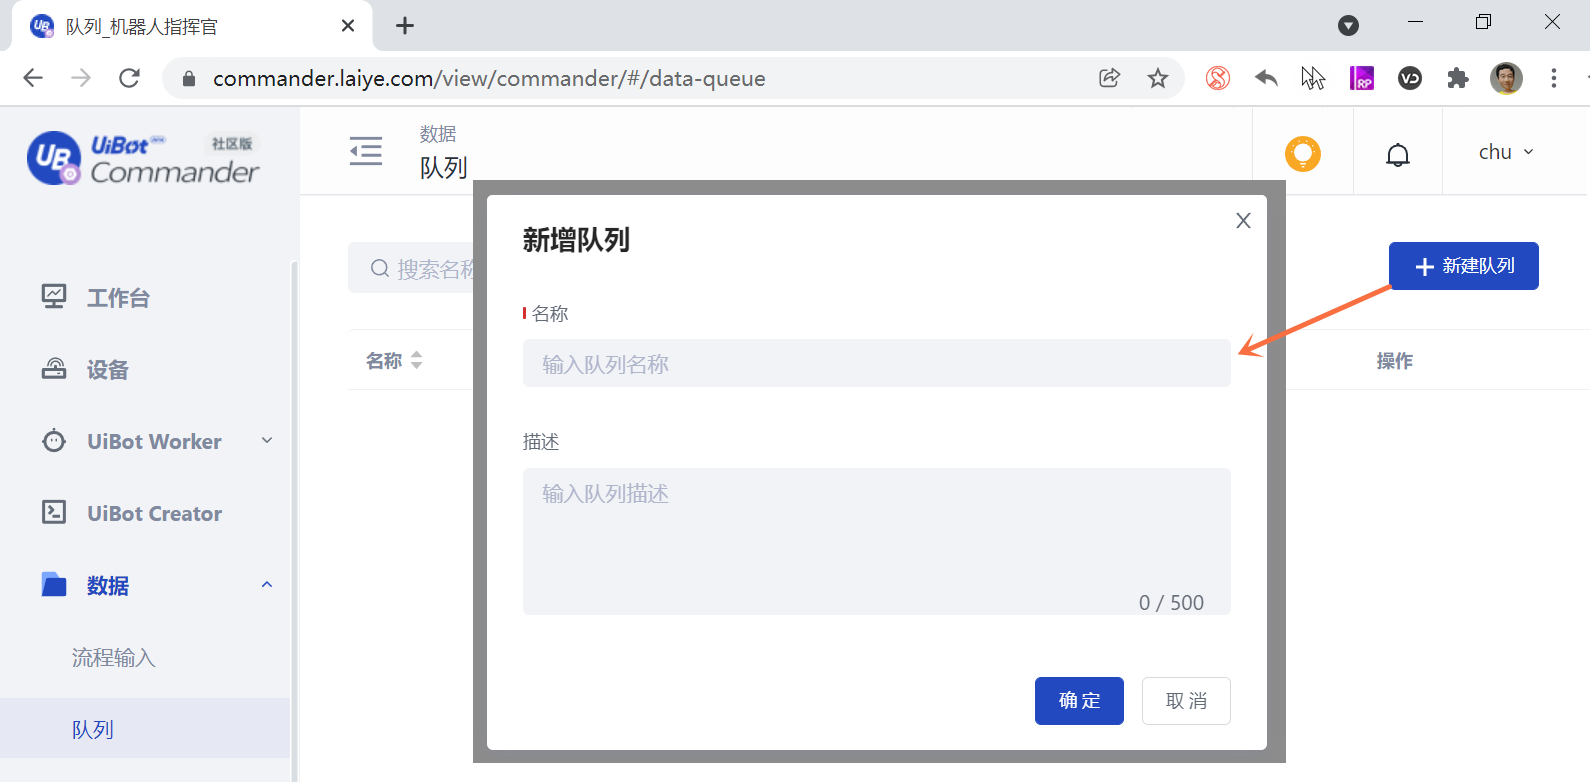Collapse sidebar with hamburger icon
This screenshot has height=782, width=1590.
pos(366,151)
